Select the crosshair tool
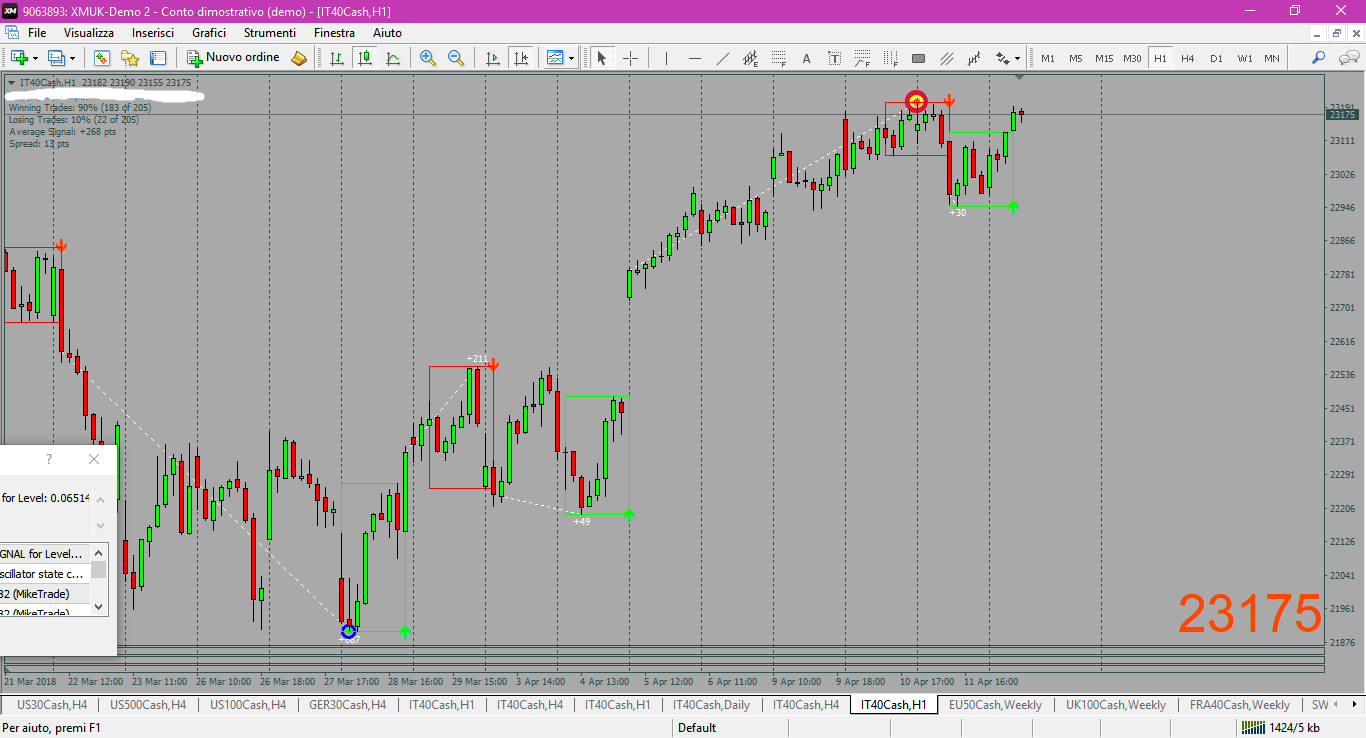Viewport: 1366px width, 738px height. click(x=630, y=58)
